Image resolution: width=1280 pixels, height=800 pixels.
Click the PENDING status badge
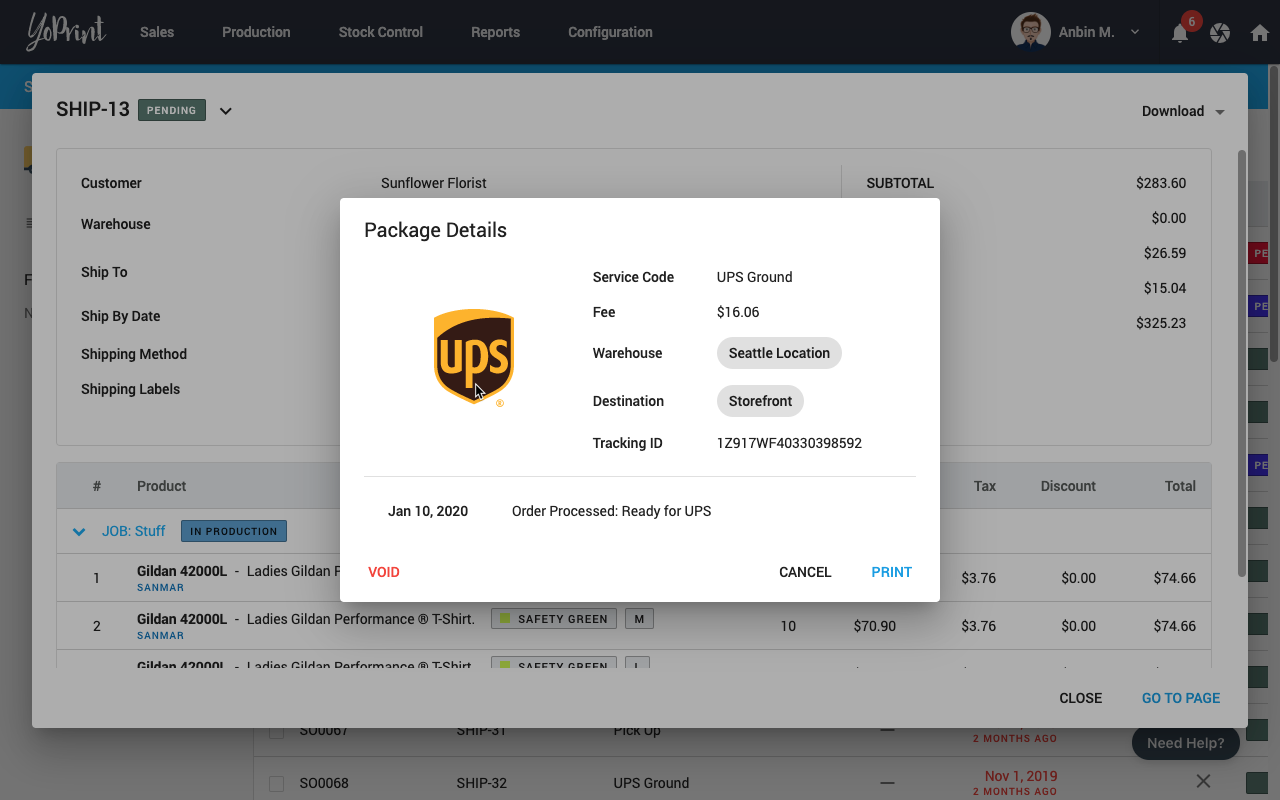point(172,110)
